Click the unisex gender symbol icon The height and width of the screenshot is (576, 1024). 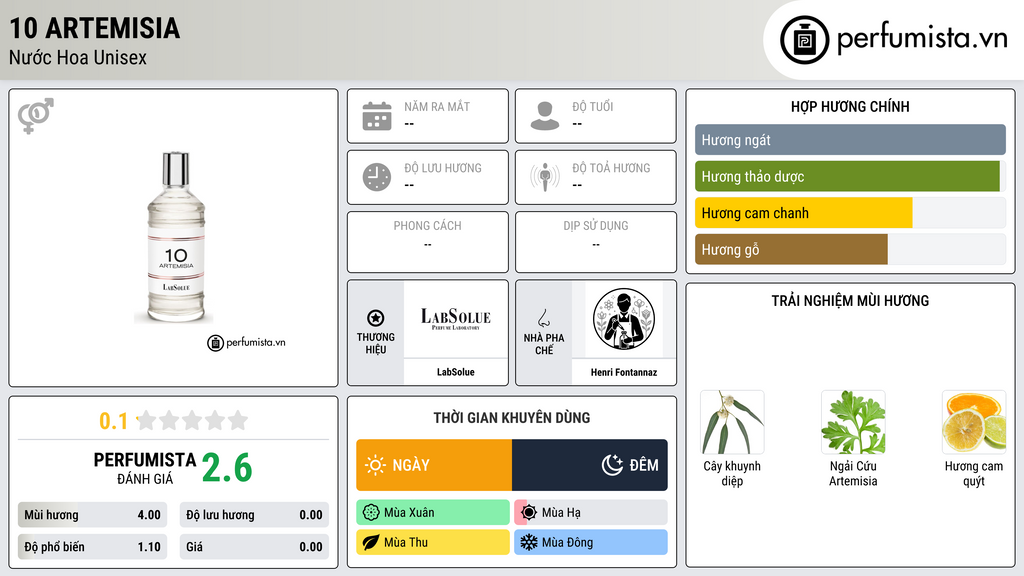35,116
